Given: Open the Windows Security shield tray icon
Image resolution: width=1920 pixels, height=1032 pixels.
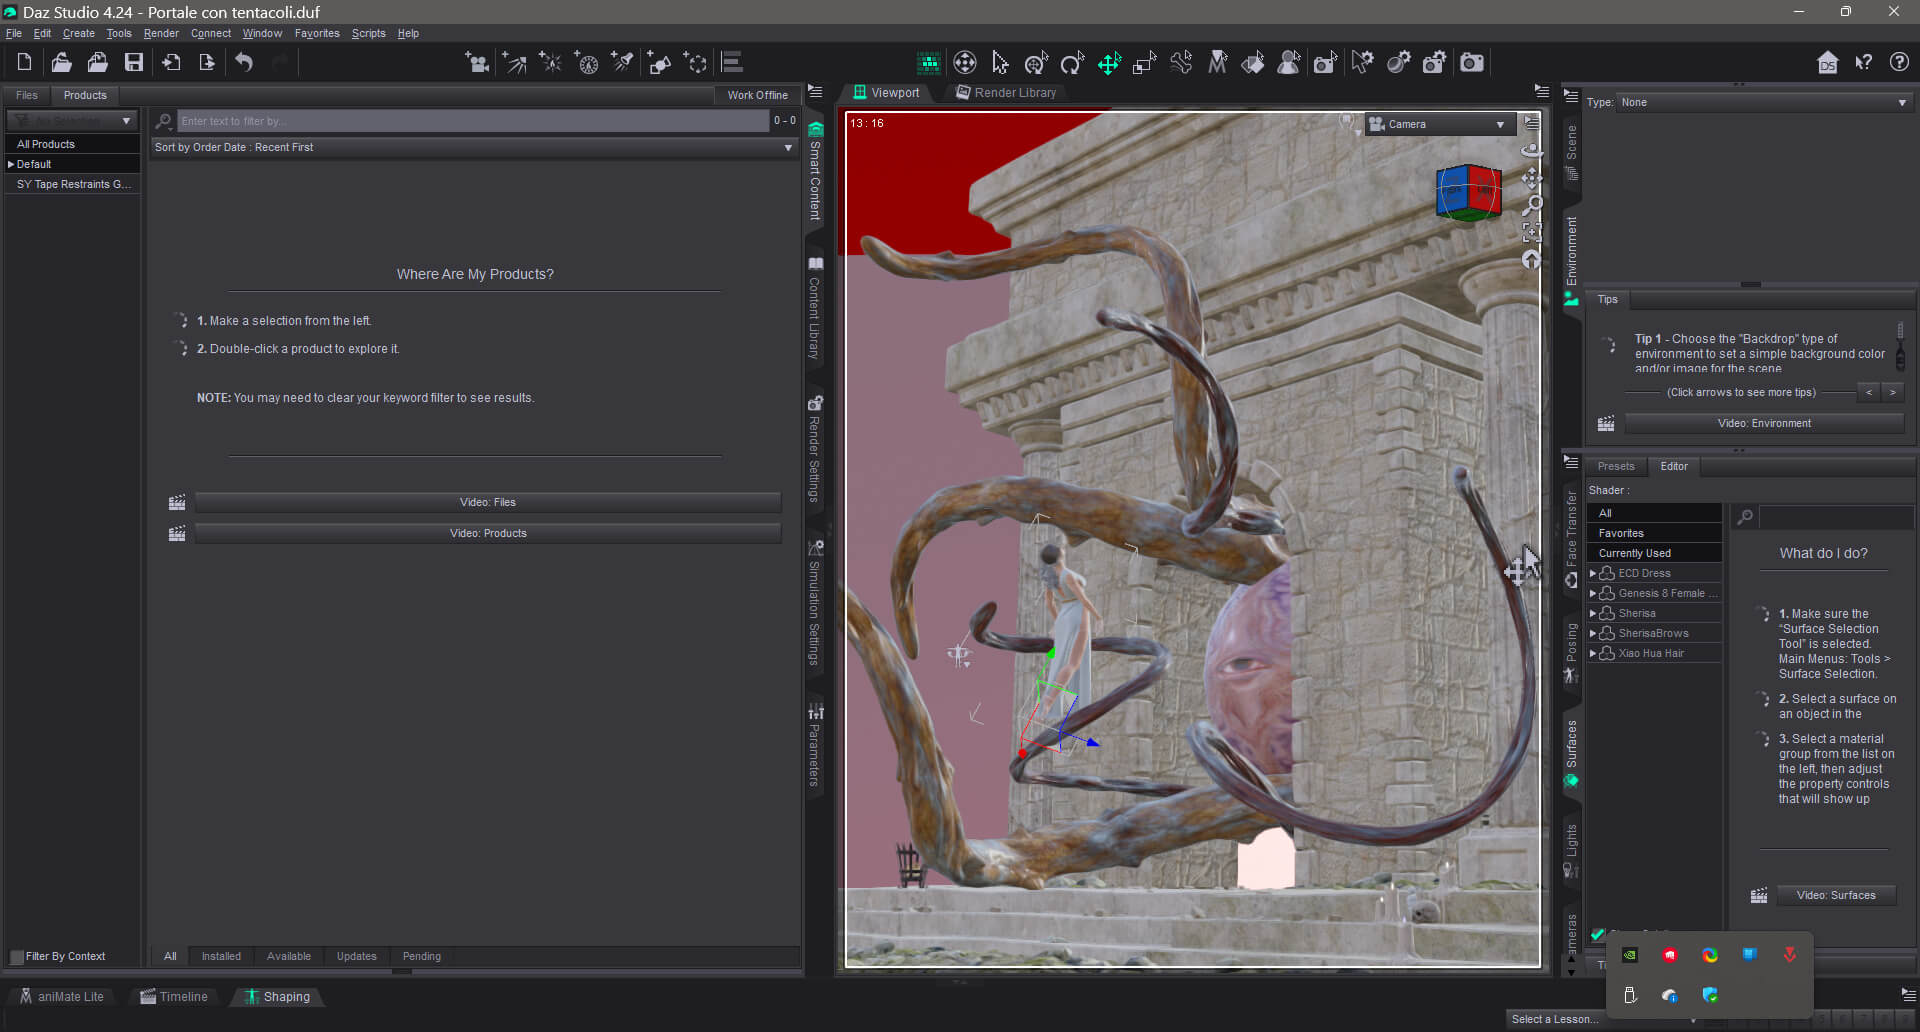Looking at the screenshot, I should pos(1710,995).
